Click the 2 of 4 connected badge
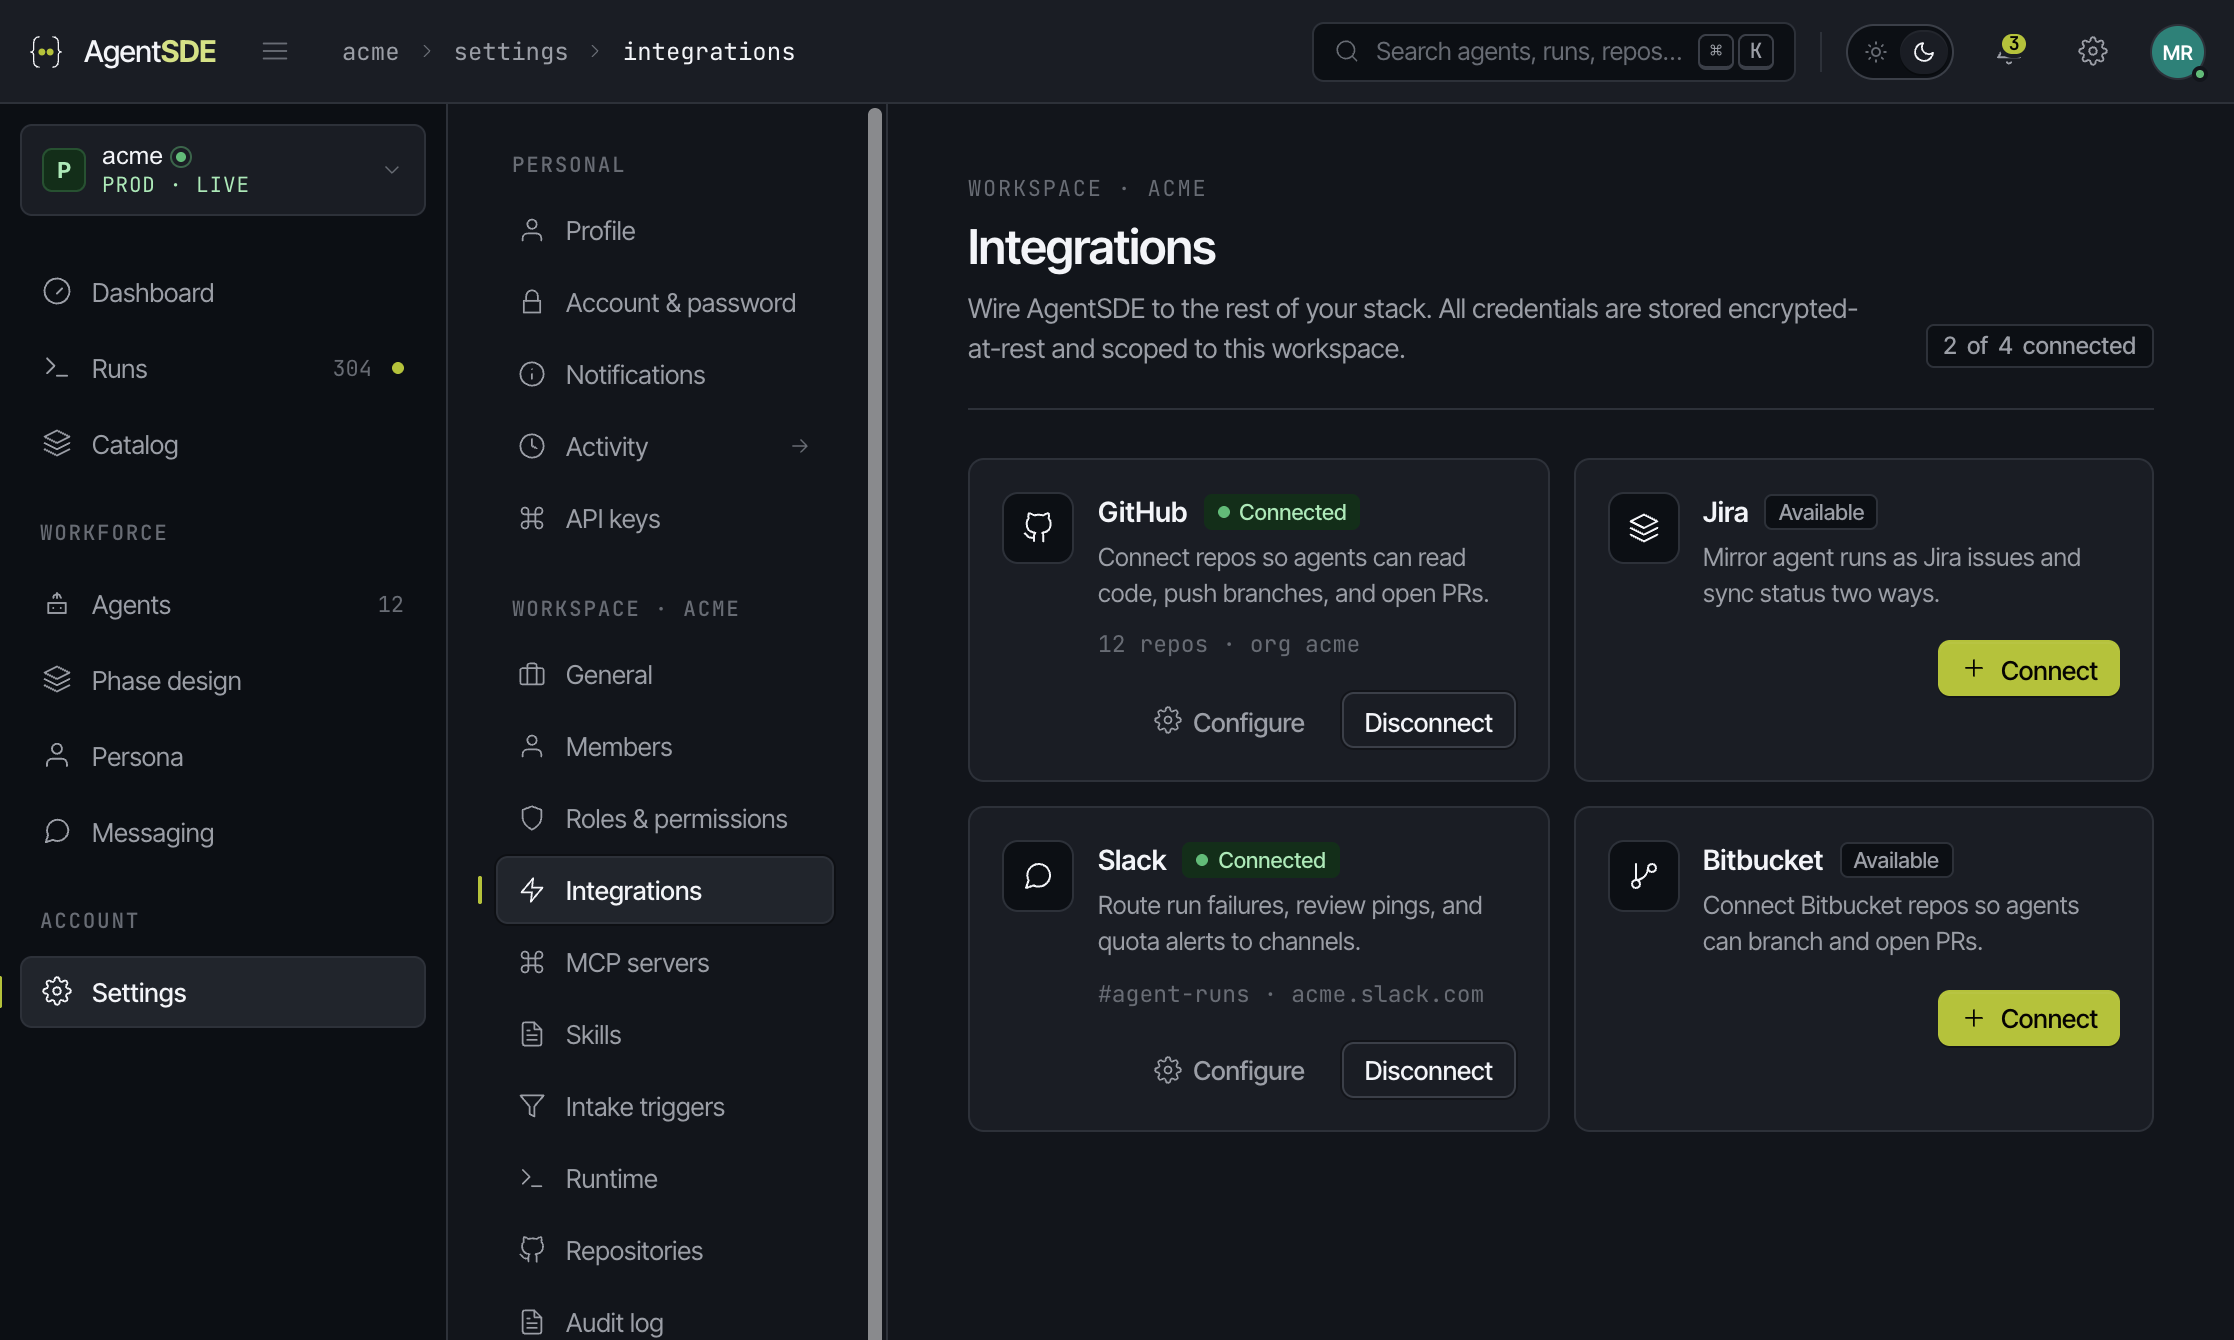2234x1340 pixels. (2039, 346)
